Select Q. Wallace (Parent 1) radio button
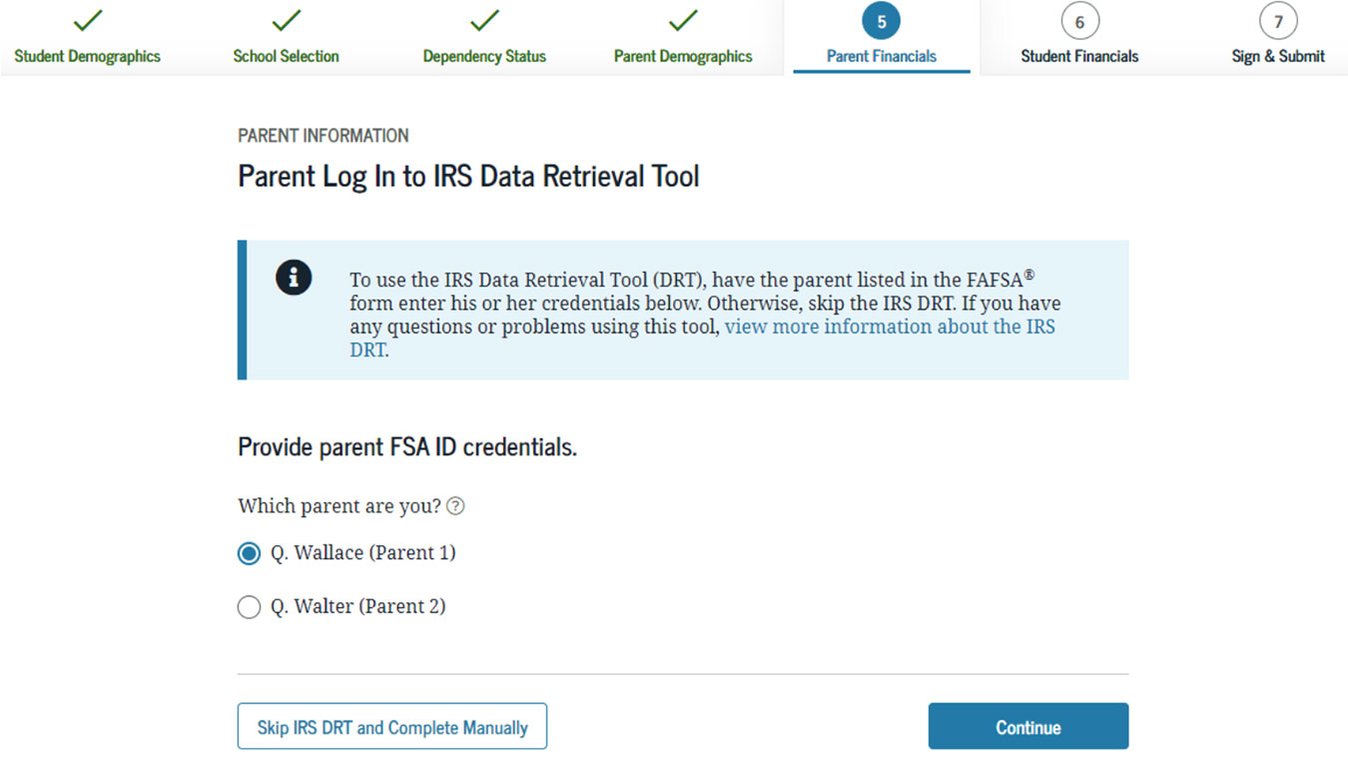Screen dimensions: 1348x781 (249, 553)
